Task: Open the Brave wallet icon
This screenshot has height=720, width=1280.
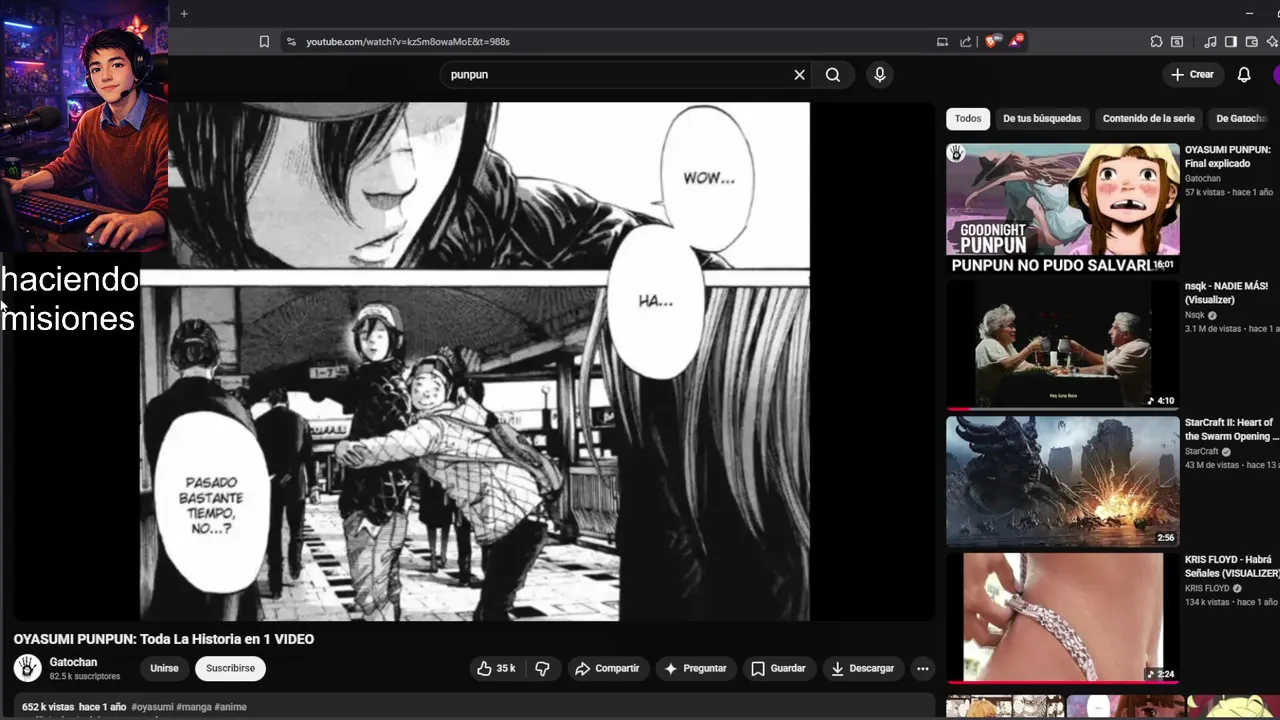Action: coord(1252,42)
